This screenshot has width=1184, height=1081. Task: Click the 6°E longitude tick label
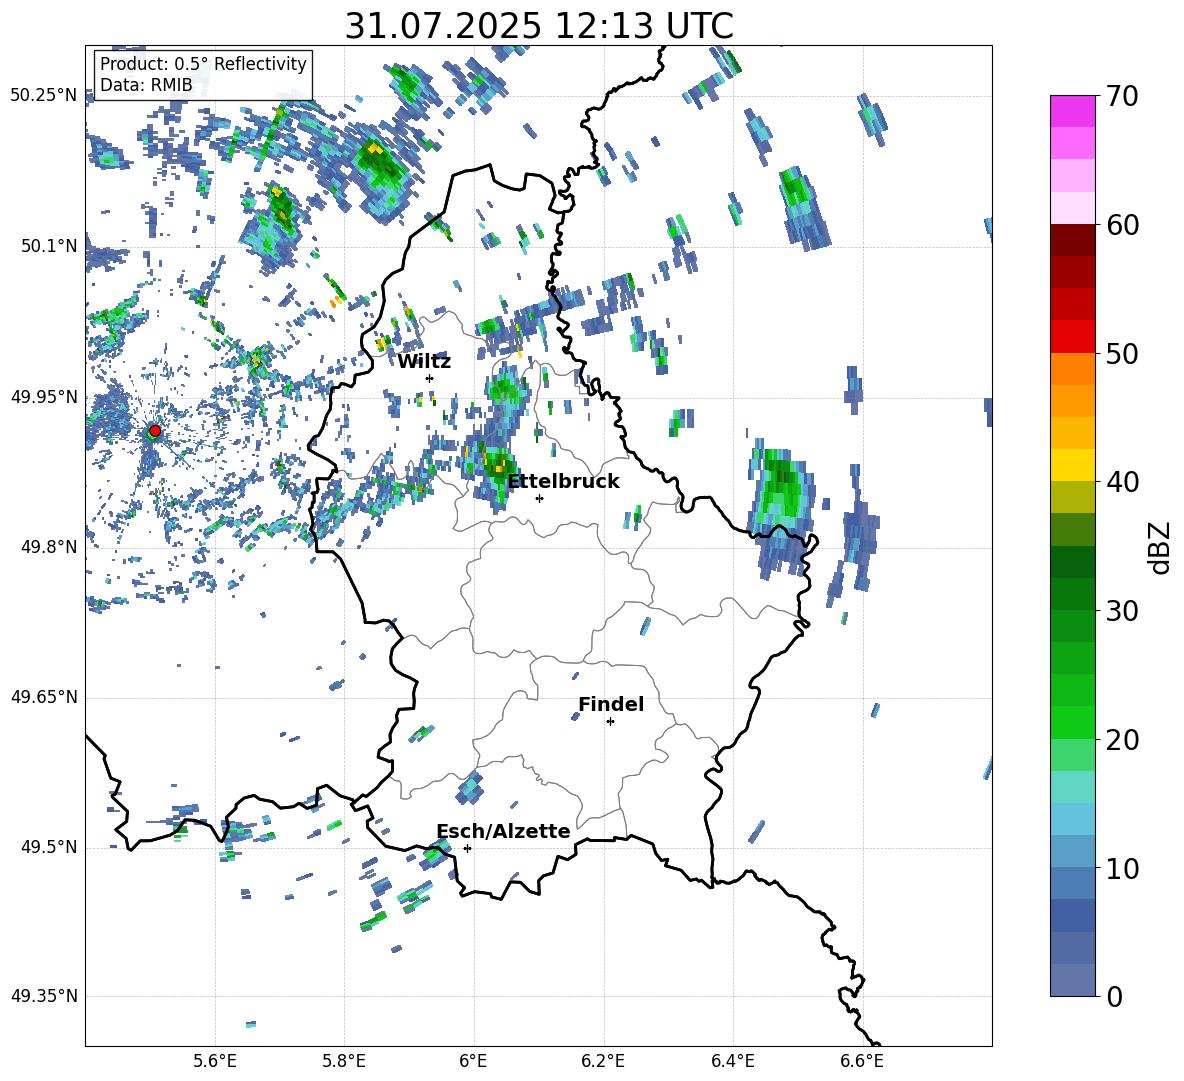coord(473,1062)
